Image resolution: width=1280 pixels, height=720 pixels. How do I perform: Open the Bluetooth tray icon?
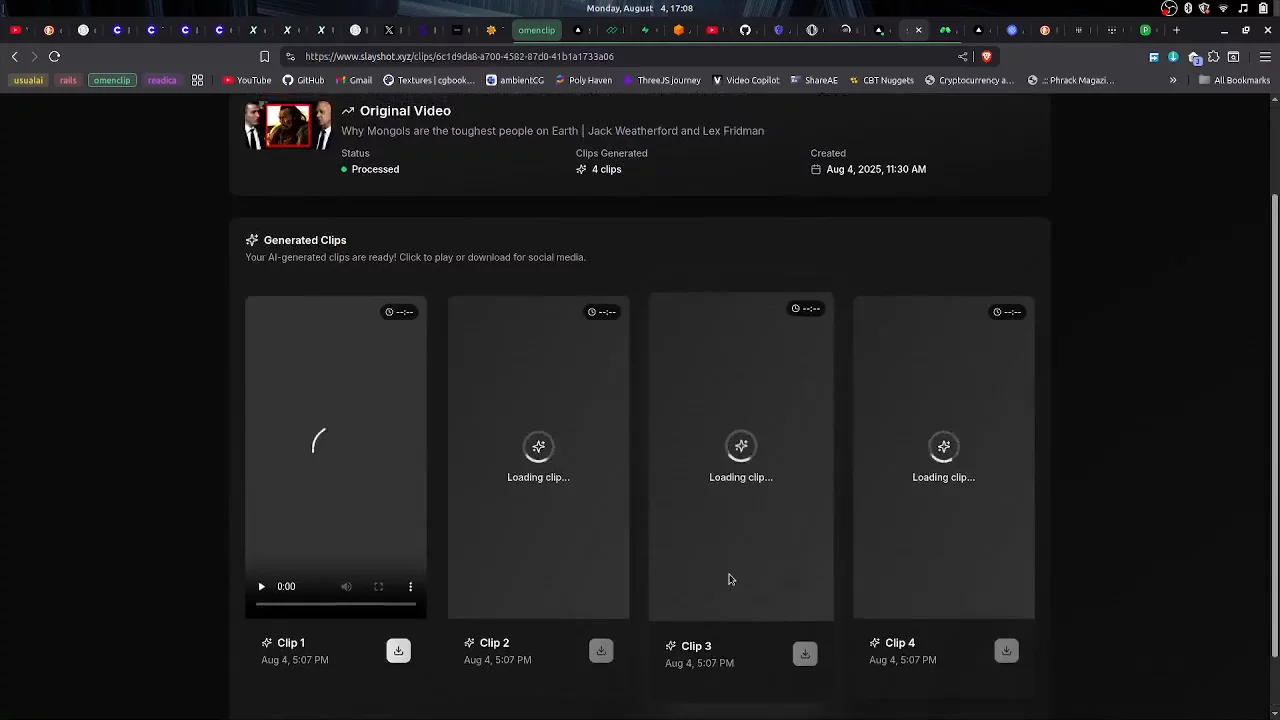pyautogui.click(x=1188, y=8)
